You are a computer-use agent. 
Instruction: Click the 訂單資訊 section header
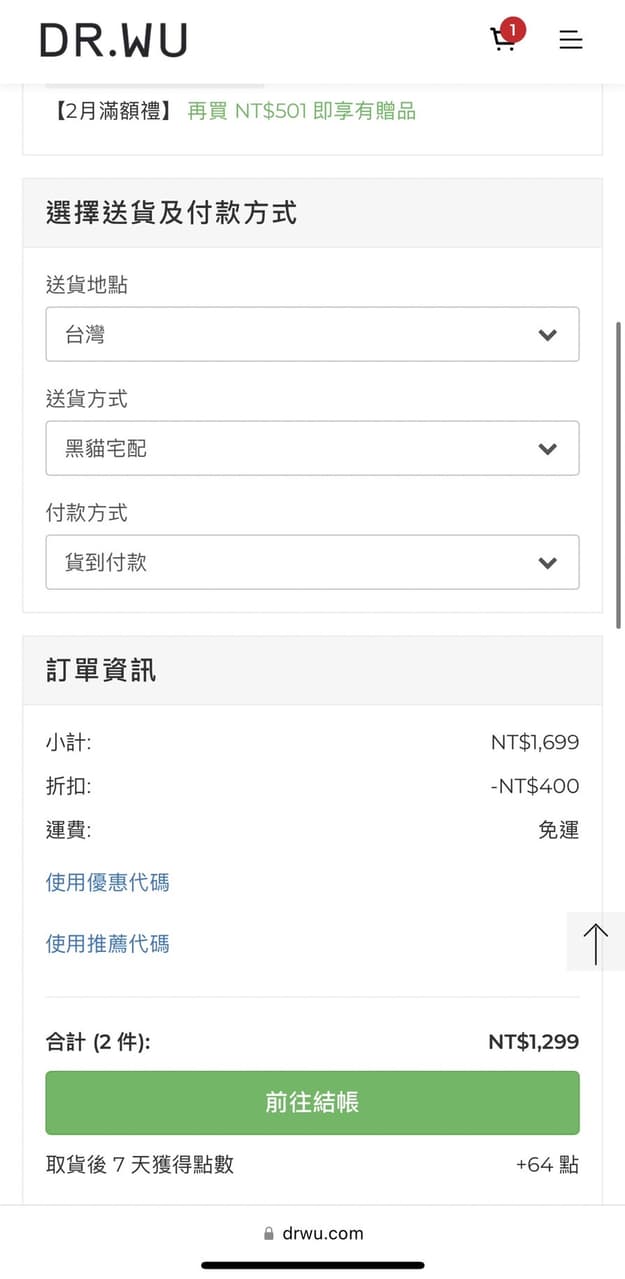[x=98, y=670]
